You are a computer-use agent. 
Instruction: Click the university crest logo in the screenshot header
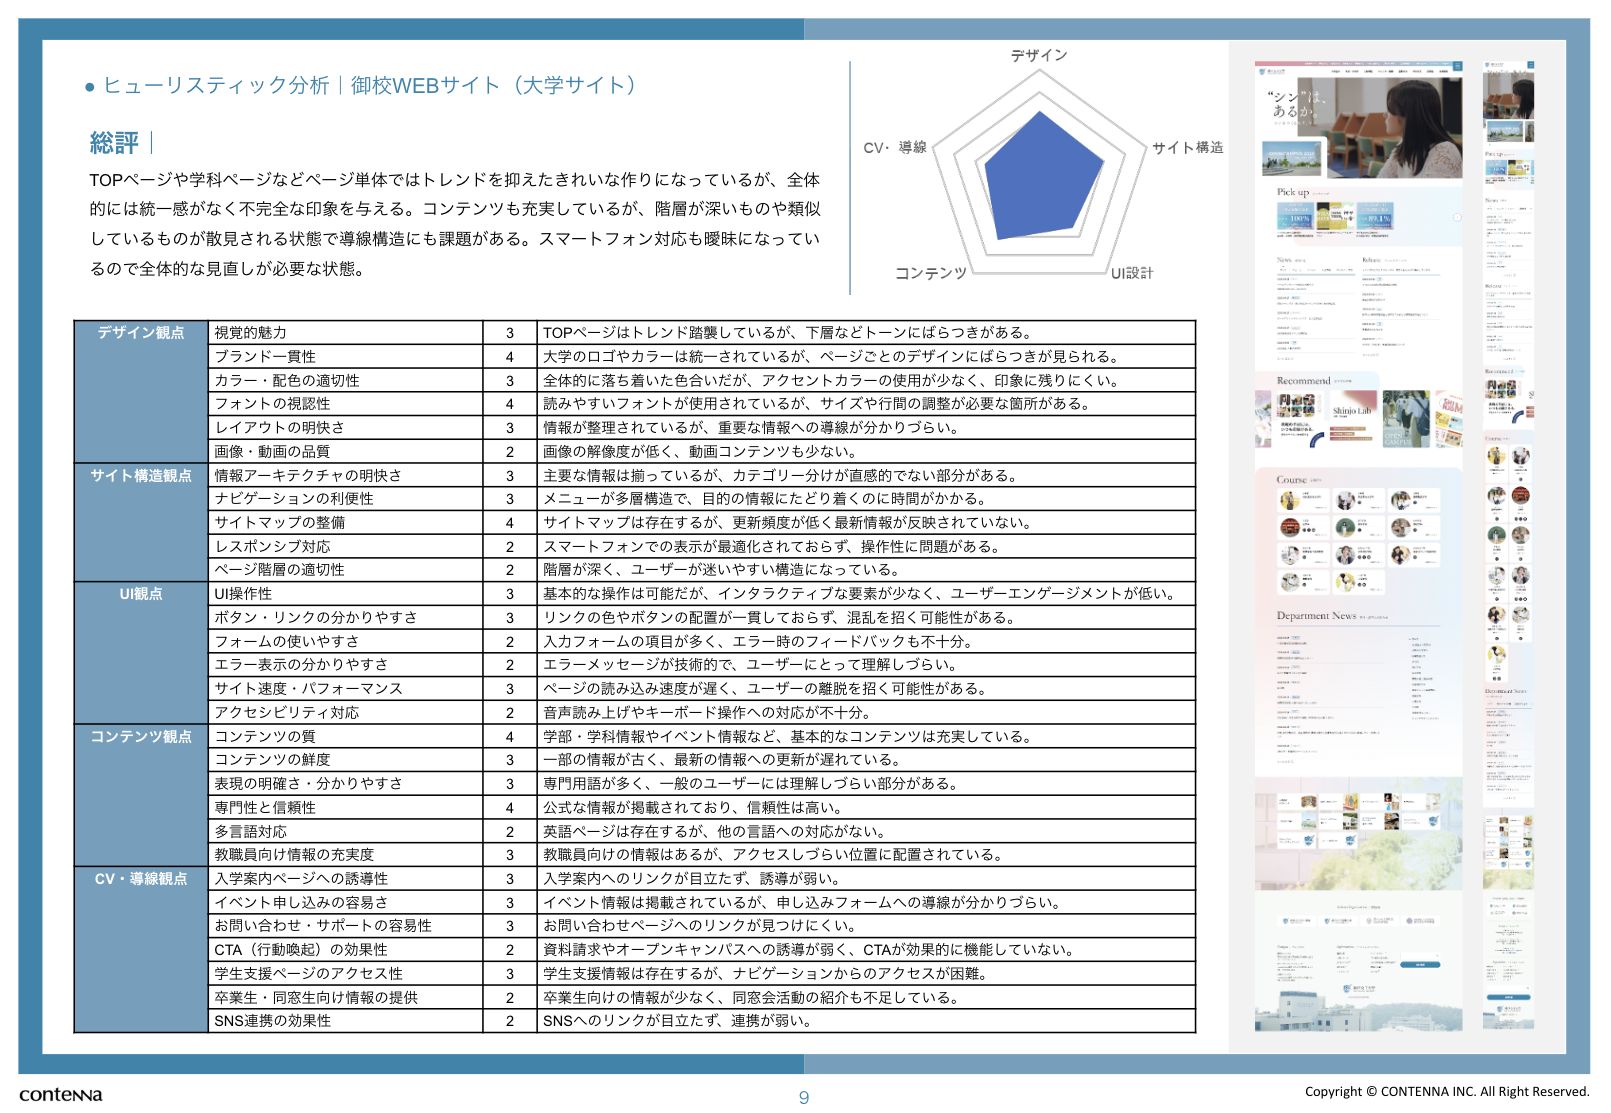pyautogui.click(x=1262, y=71)
